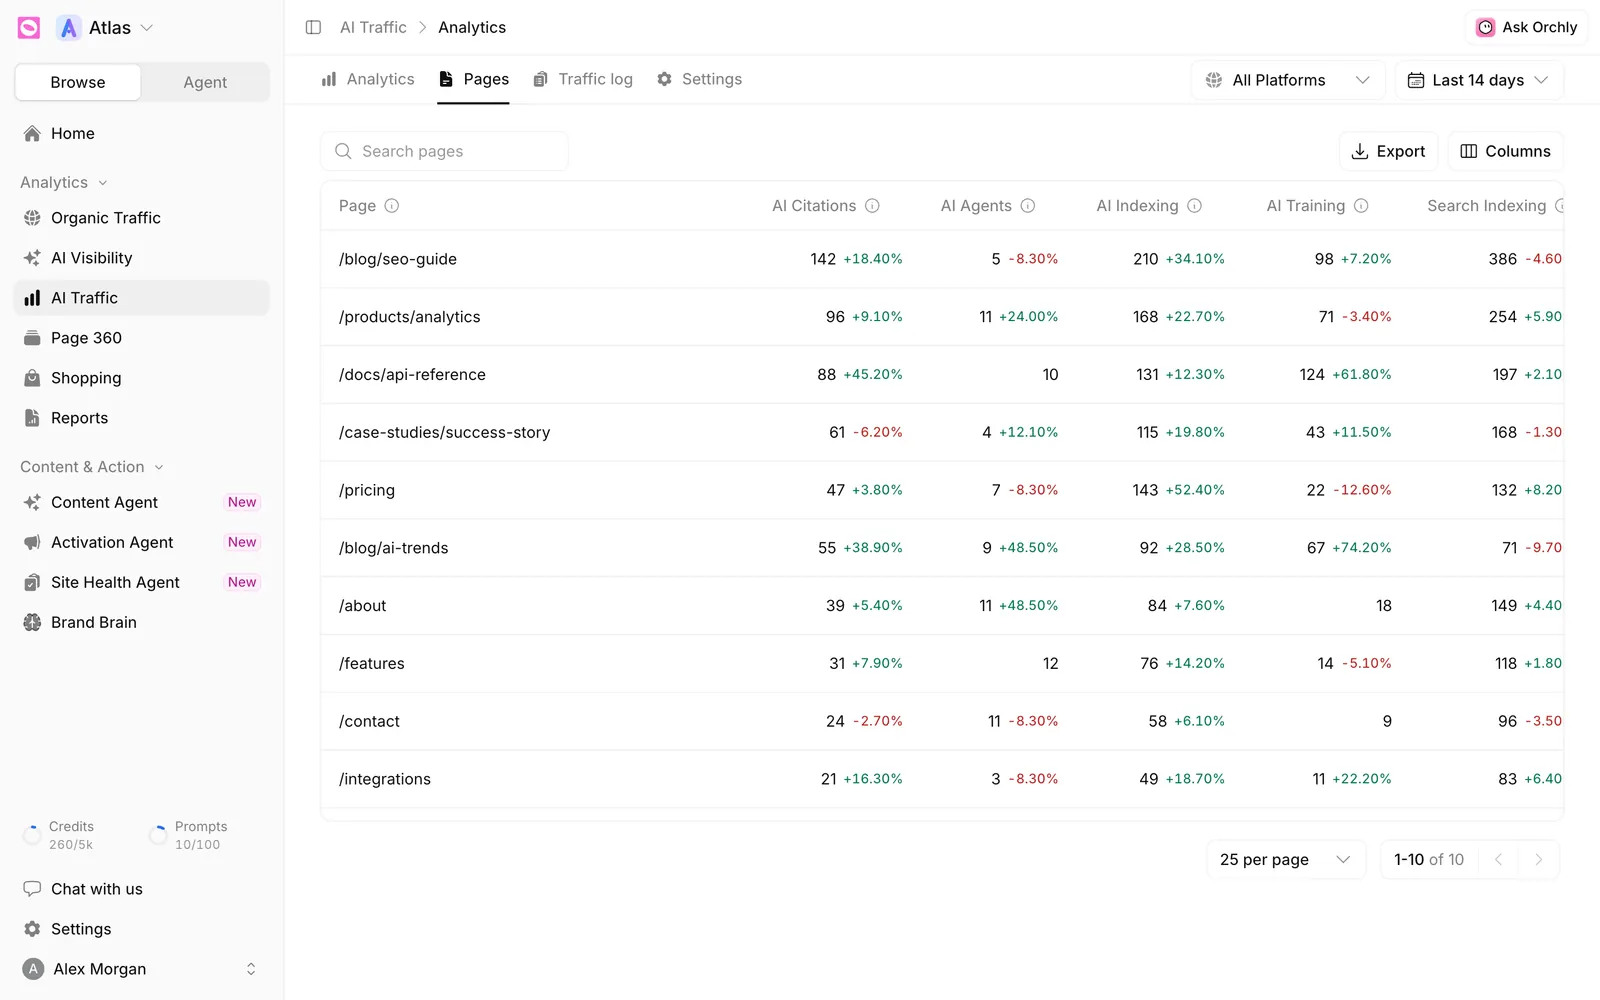Screen dimensions: 1600x1000
Task: Select the Pages tab
Action: click(x=474, y=79)
